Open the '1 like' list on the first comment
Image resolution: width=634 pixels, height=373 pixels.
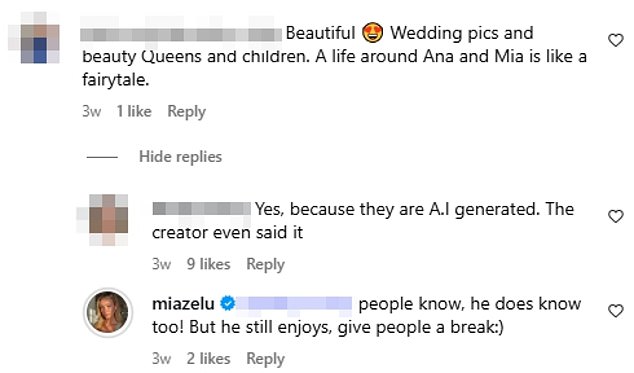[134, 111]
